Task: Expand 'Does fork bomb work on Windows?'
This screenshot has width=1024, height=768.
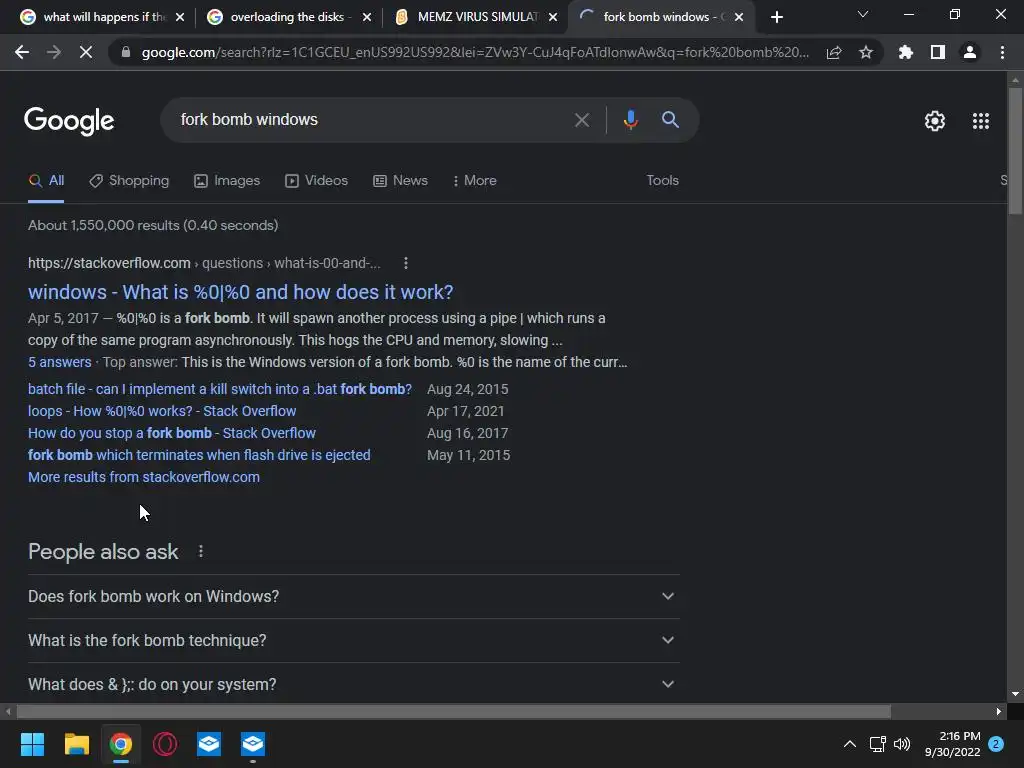Action: coord(353,596)
